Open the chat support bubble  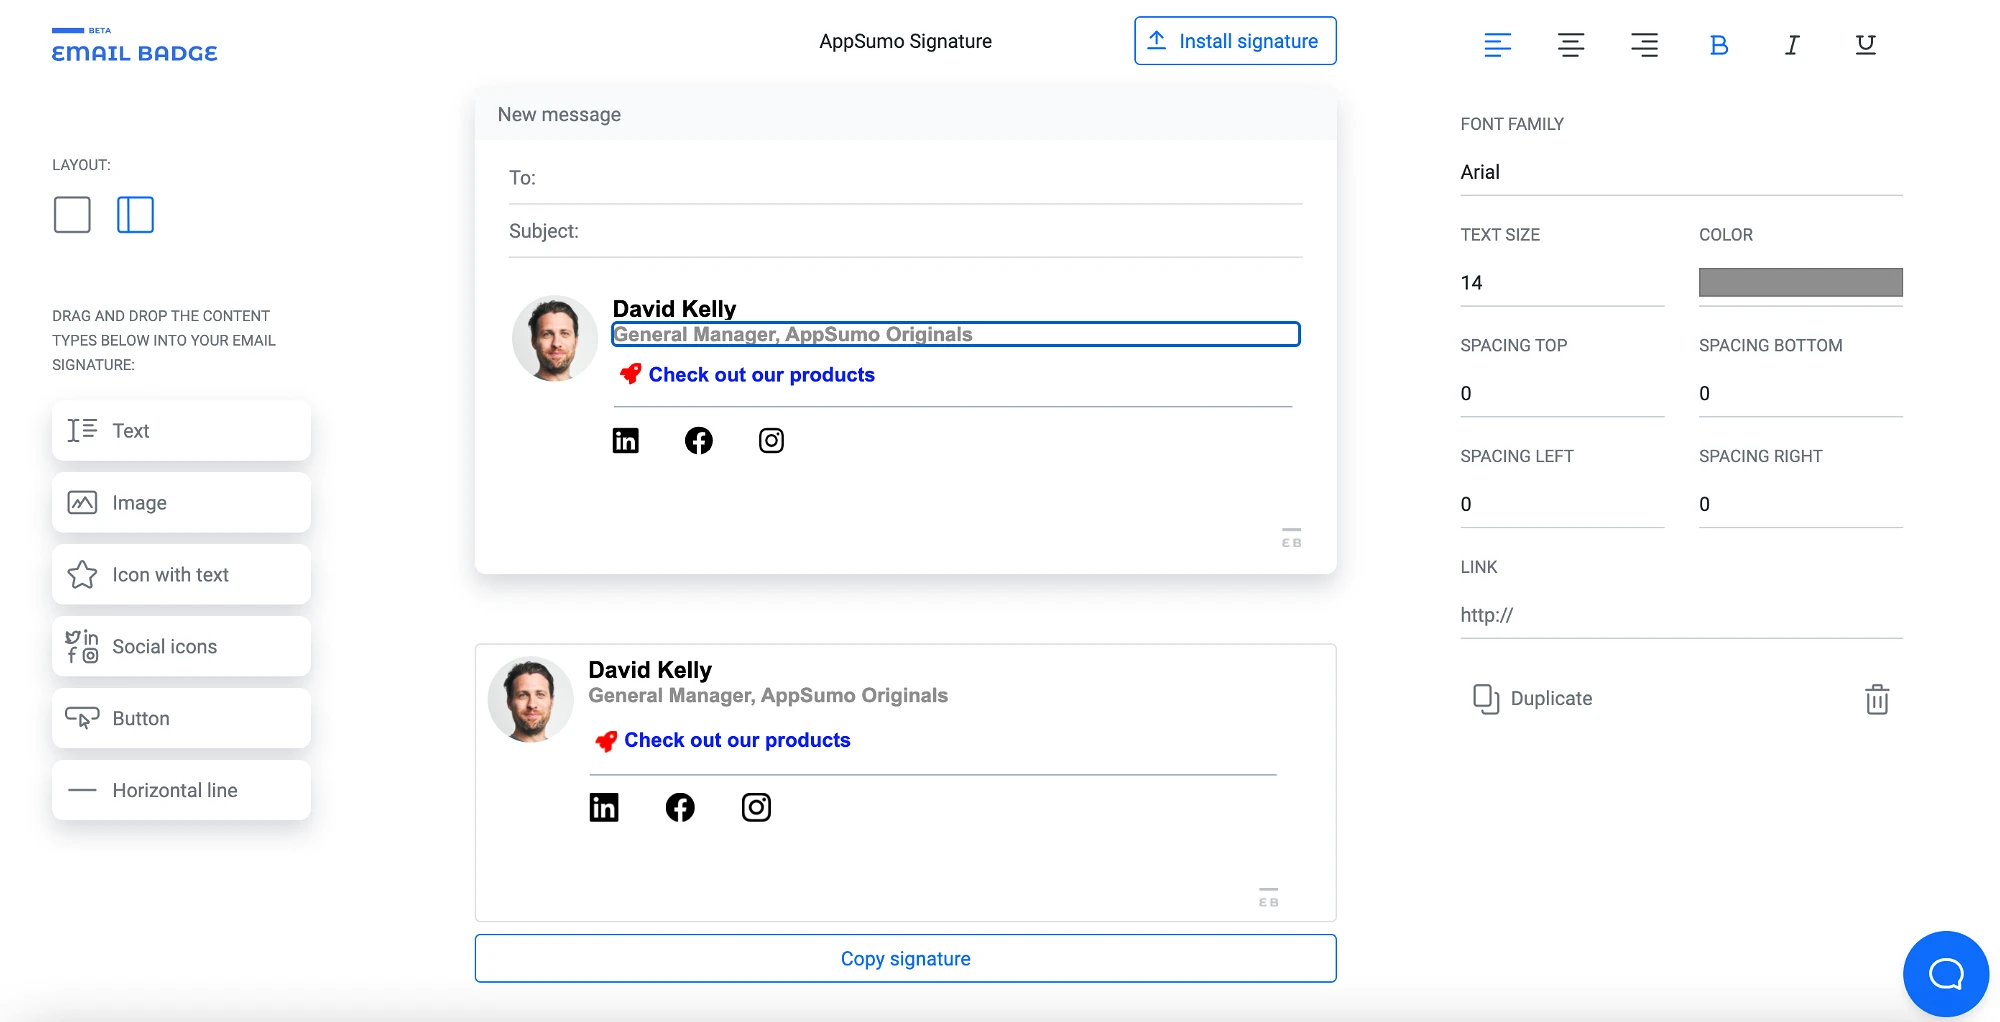coord(1945,973)
